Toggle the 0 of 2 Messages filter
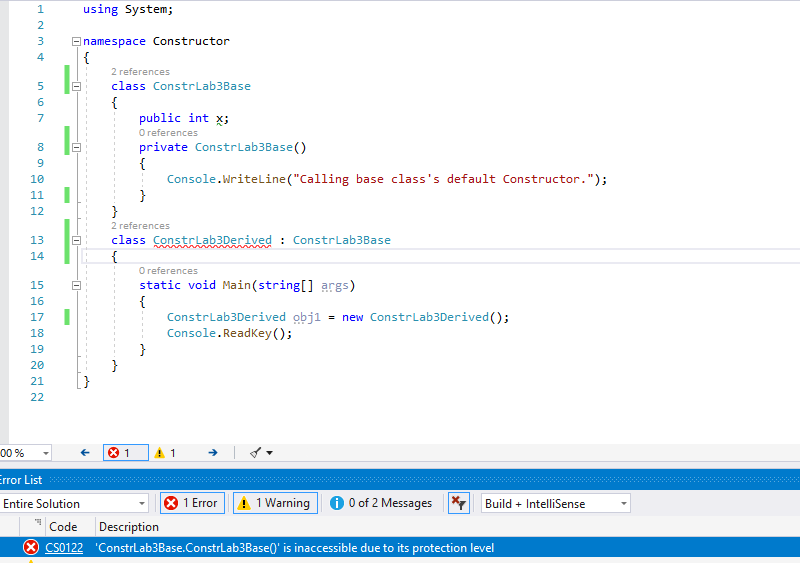This screenshot has height=563, width=800. pos(381,503)
